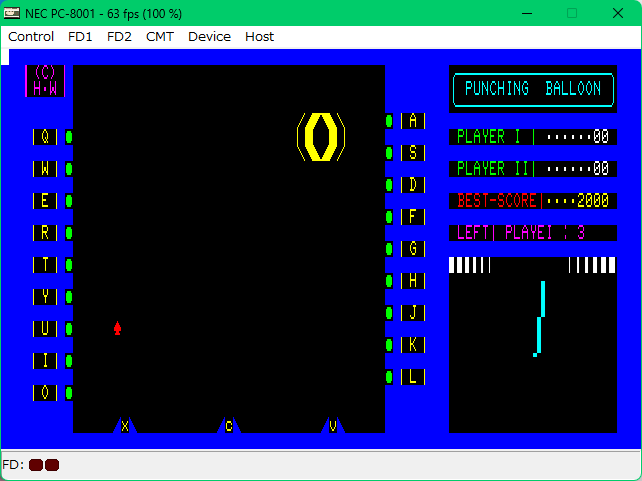Viewport: 642px width, 481px height.
Task: Click the floppy disk indicator in status bar
Action: [x=44, y=465]
